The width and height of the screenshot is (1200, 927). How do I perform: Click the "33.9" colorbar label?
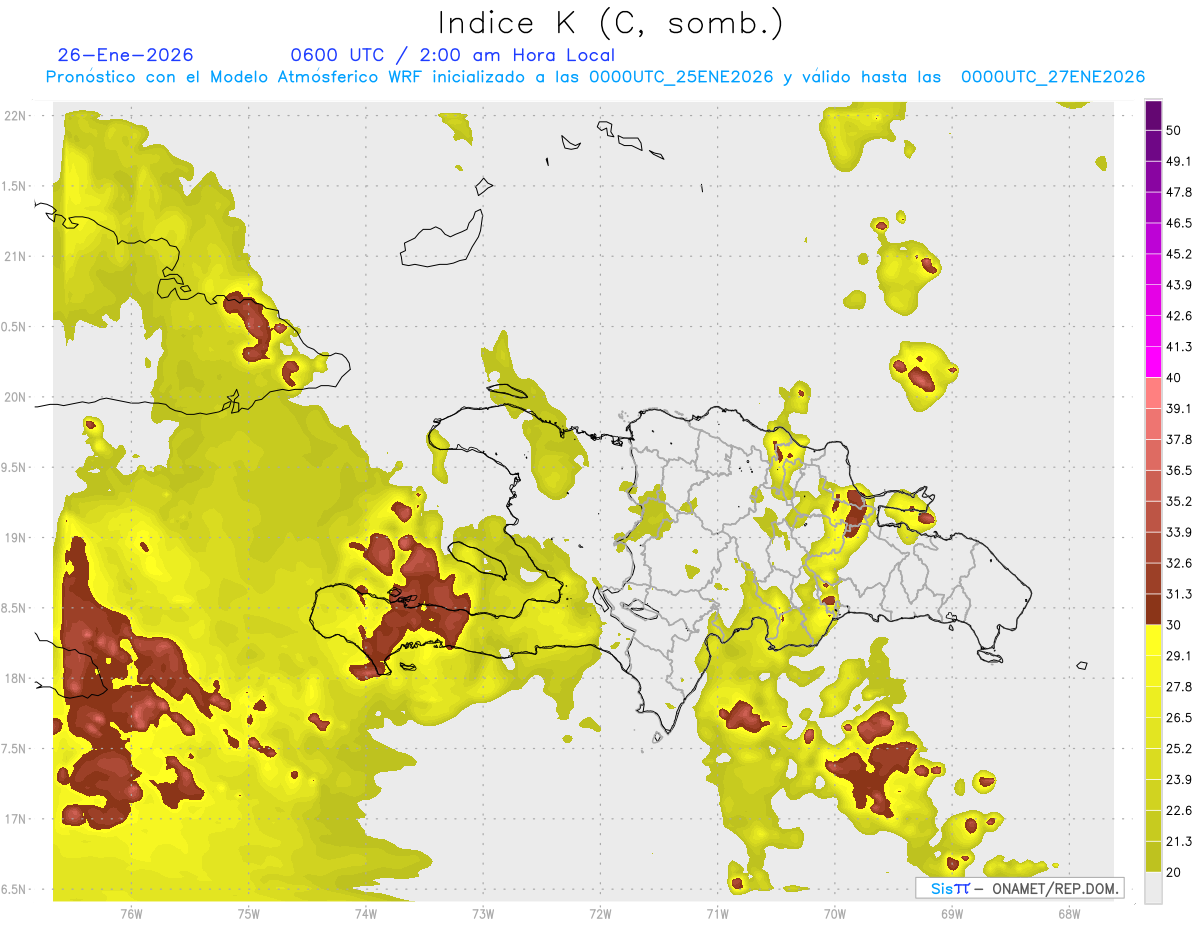(1179, 532)
